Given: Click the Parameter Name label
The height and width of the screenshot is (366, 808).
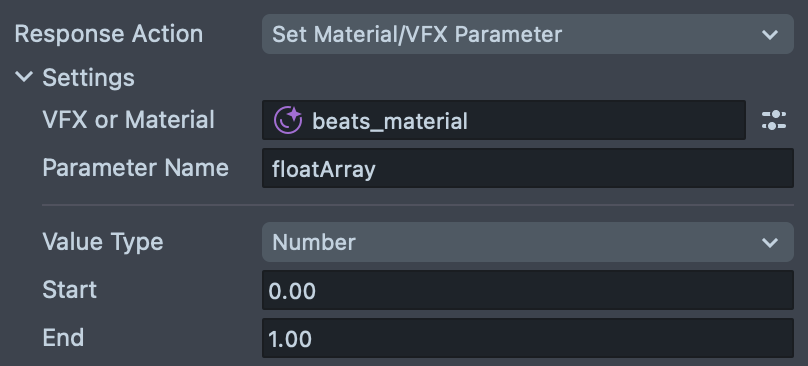Looking at the screenshot, I should (136, 168).
